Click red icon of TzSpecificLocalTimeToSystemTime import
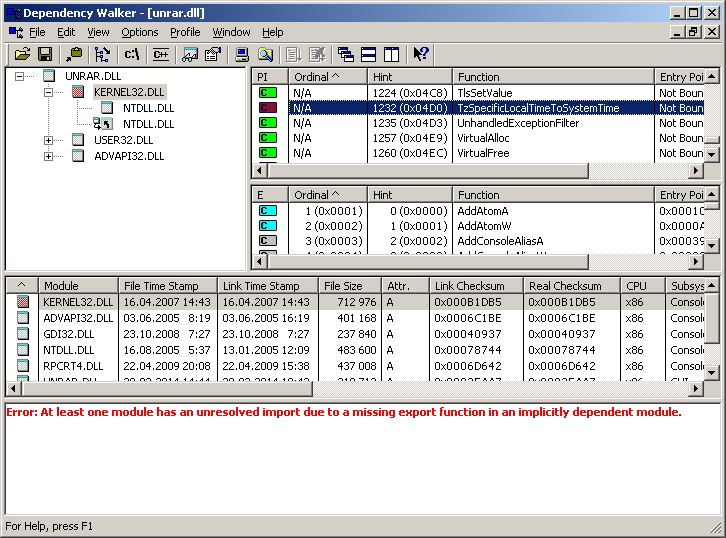 [268, 108]
